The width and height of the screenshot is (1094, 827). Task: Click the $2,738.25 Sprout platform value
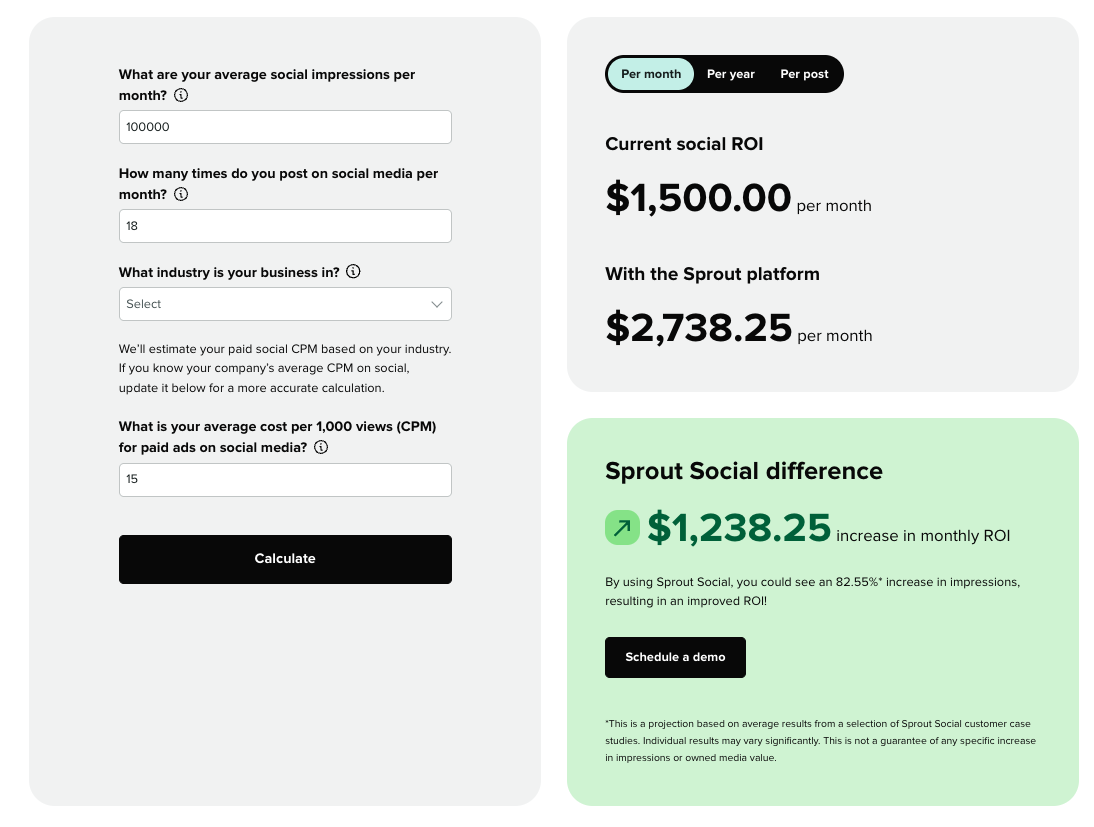pos(698,328)
